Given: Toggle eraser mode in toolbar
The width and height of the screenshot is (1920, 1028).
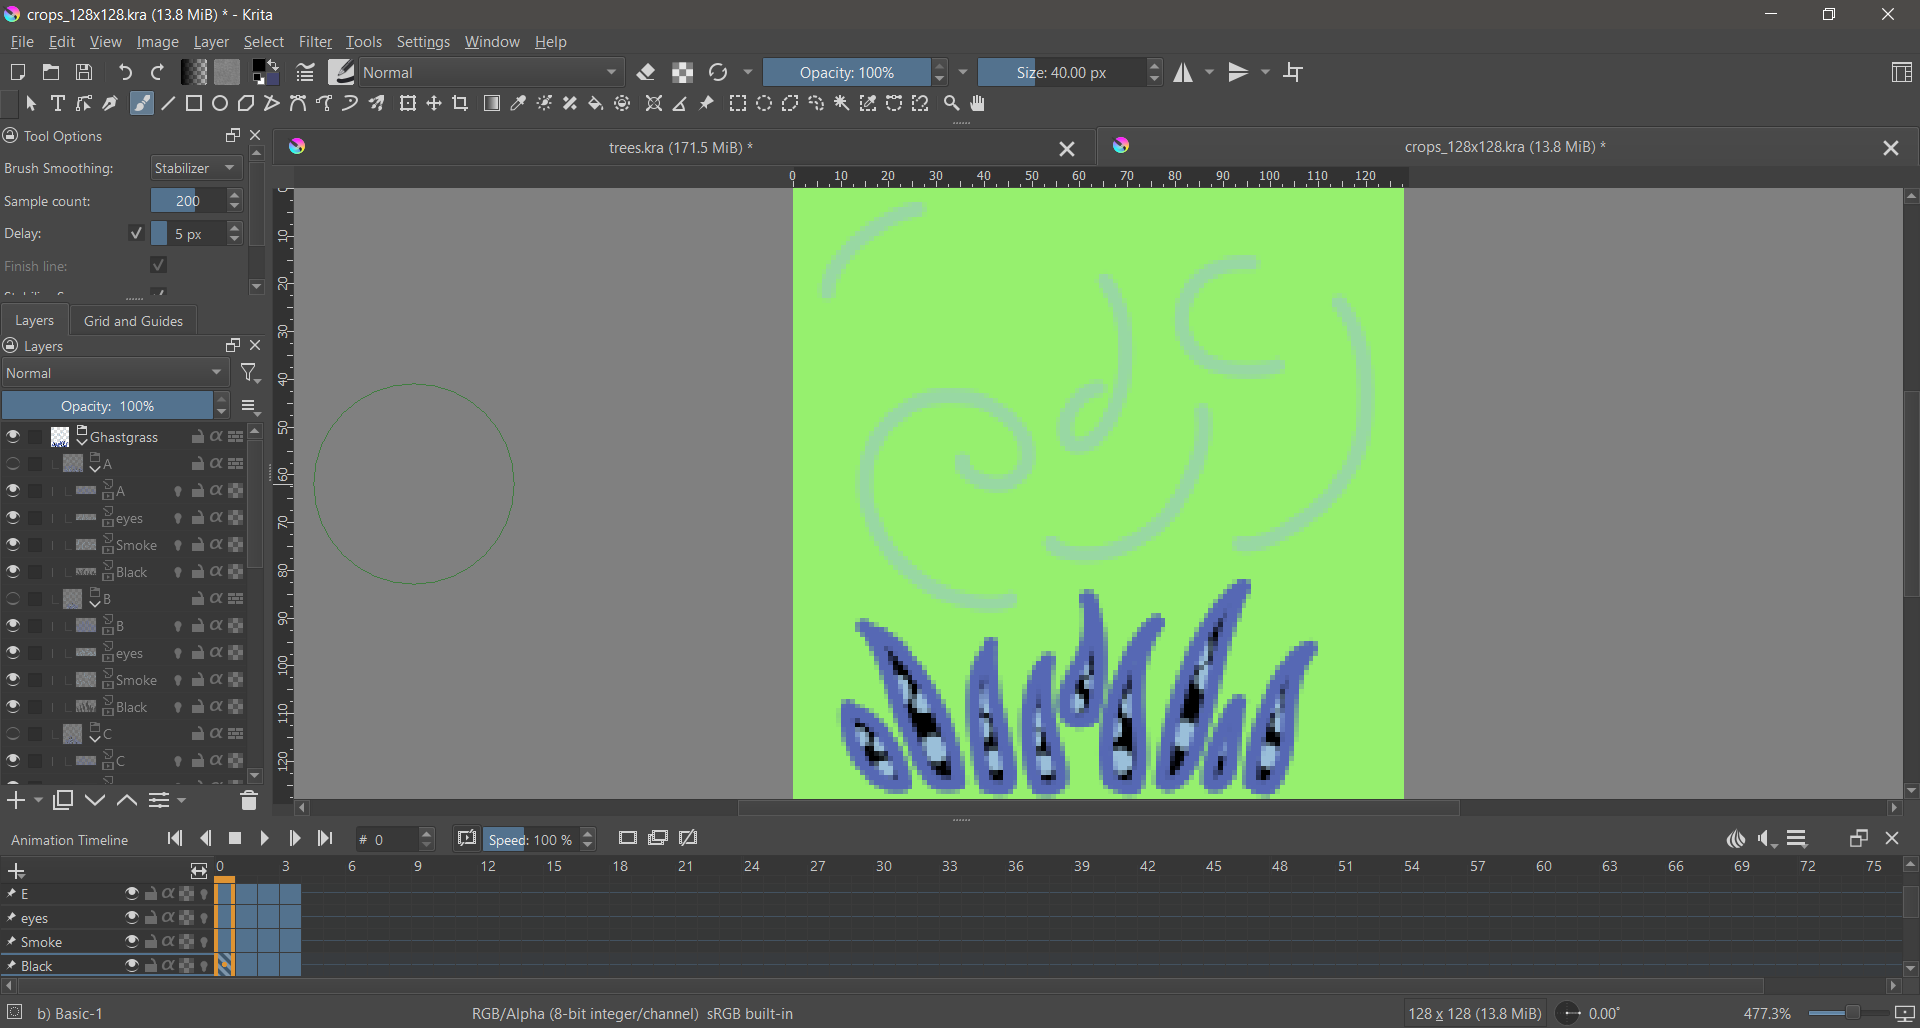Looking at the screenshot, I should point(646,72).
